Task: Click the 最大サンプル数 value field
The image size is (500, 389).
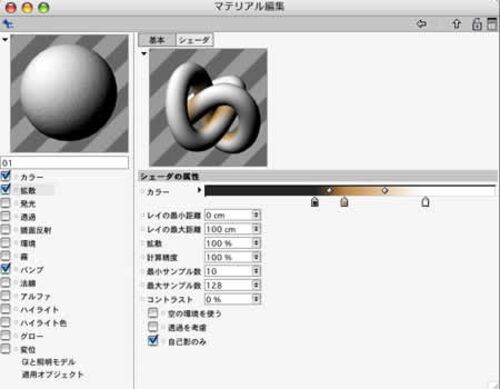Action: coord(228,285)
